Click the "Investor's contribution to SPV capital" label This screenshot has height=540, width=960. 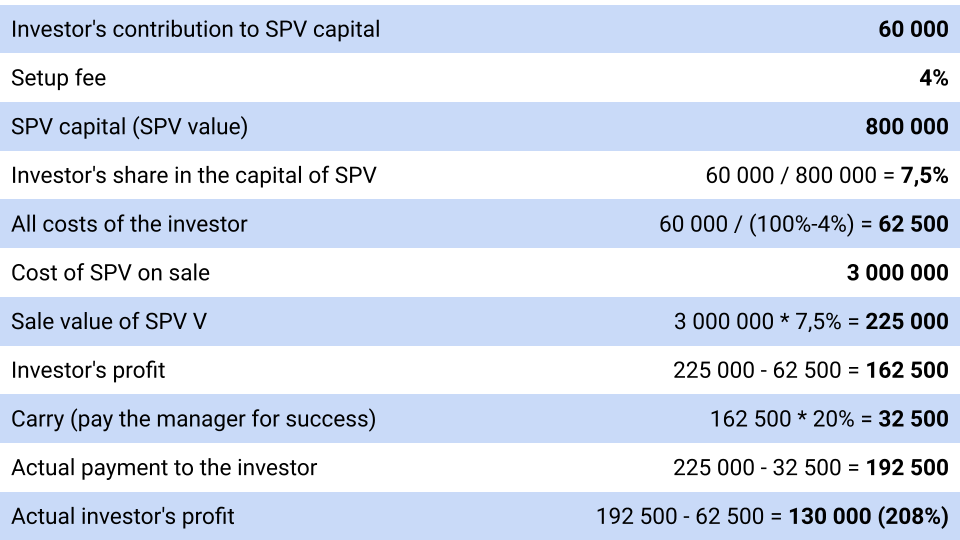click(196, 29)
